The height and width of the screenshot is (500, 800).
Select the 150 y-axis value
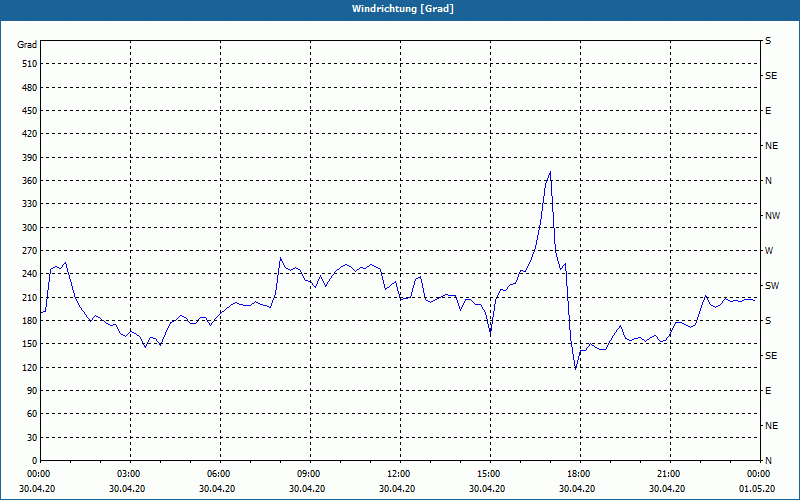tap(30, 344)
